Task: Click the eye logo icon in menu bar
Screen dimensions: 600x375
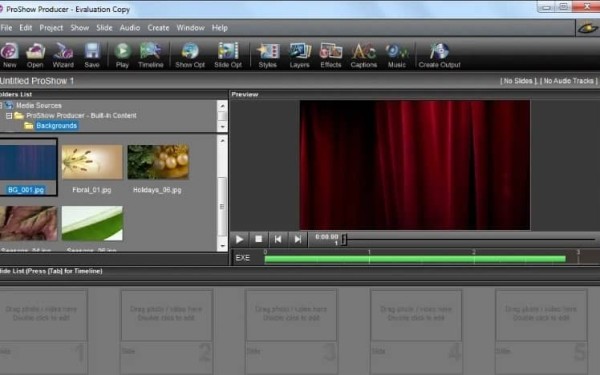Action: (x=588, y=28)
